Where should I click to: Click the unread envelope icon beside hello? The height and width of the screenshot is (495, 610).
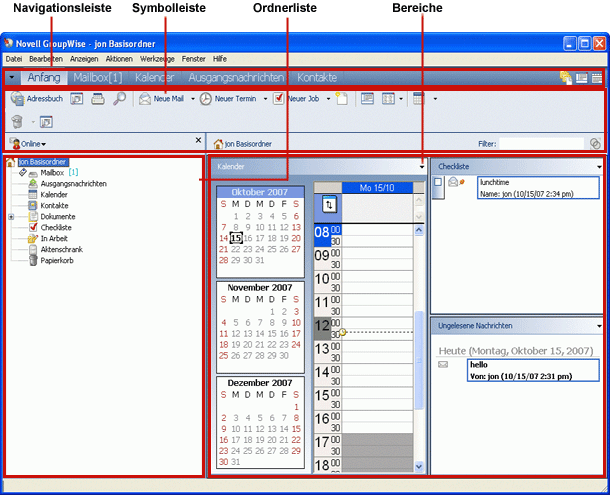443,365
